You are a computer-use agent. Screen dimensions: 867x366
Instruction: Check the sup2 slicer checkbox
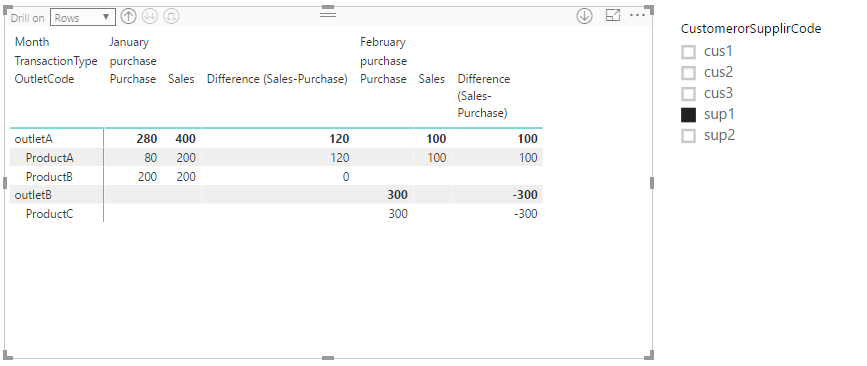(688, 136)
